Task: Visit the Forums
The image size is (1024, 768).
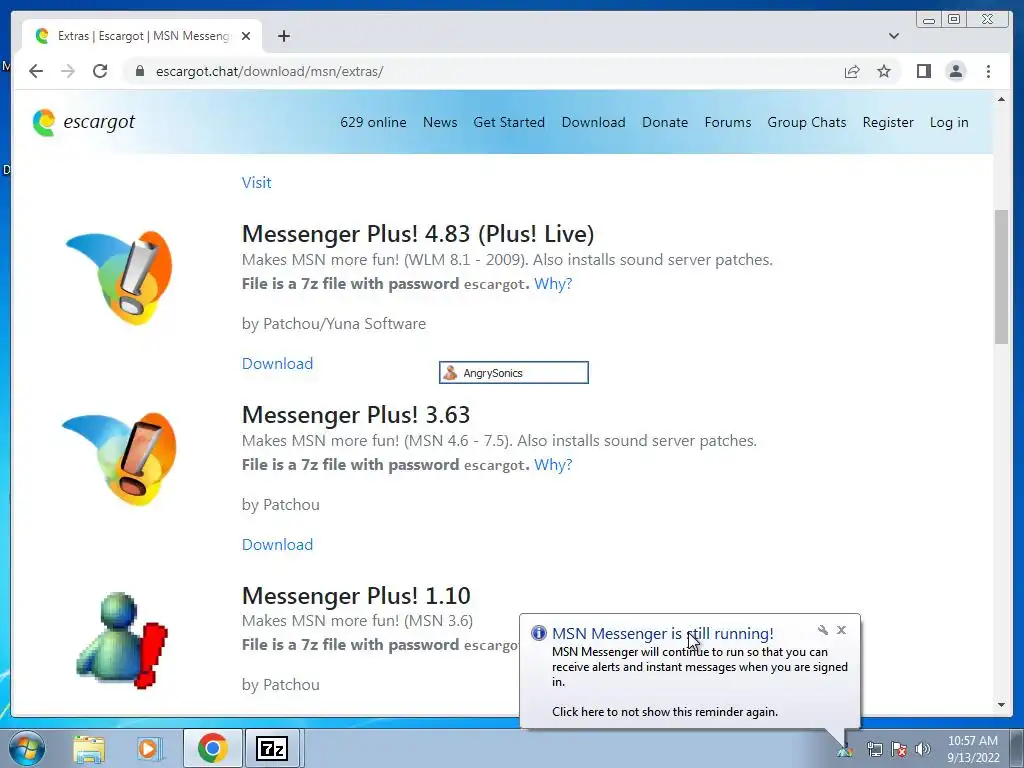Action: coord(728,122)
